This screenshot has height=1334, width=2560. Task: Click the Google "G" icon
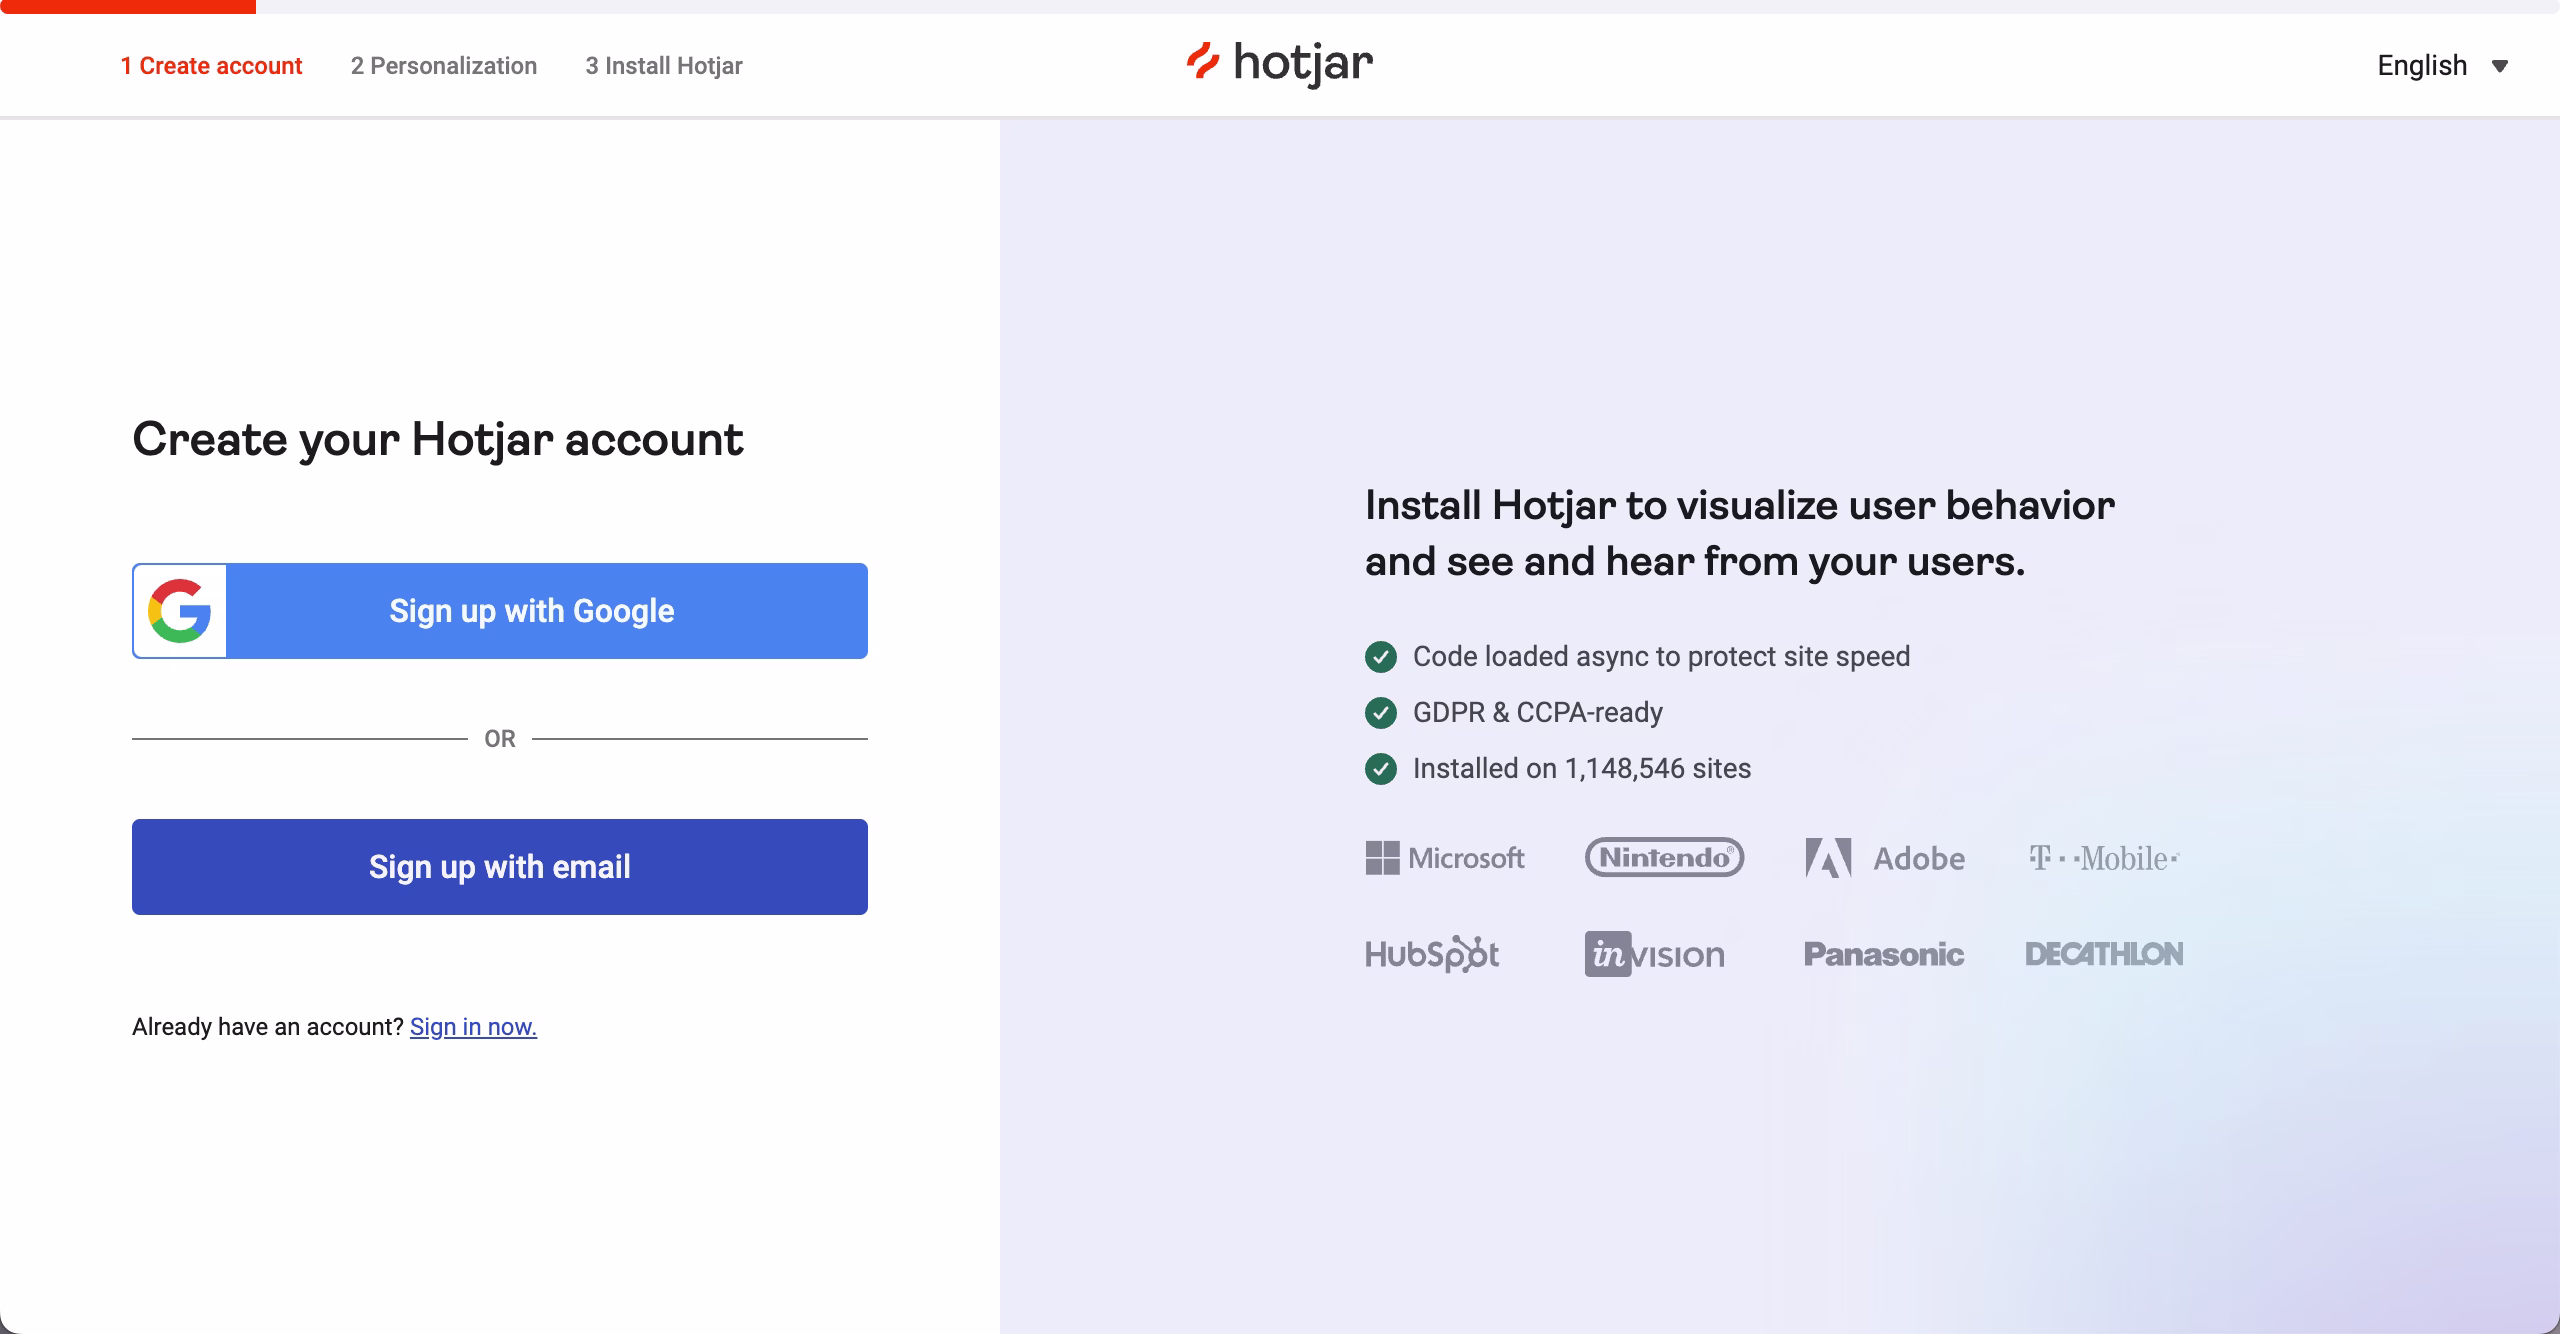(181, 610)
